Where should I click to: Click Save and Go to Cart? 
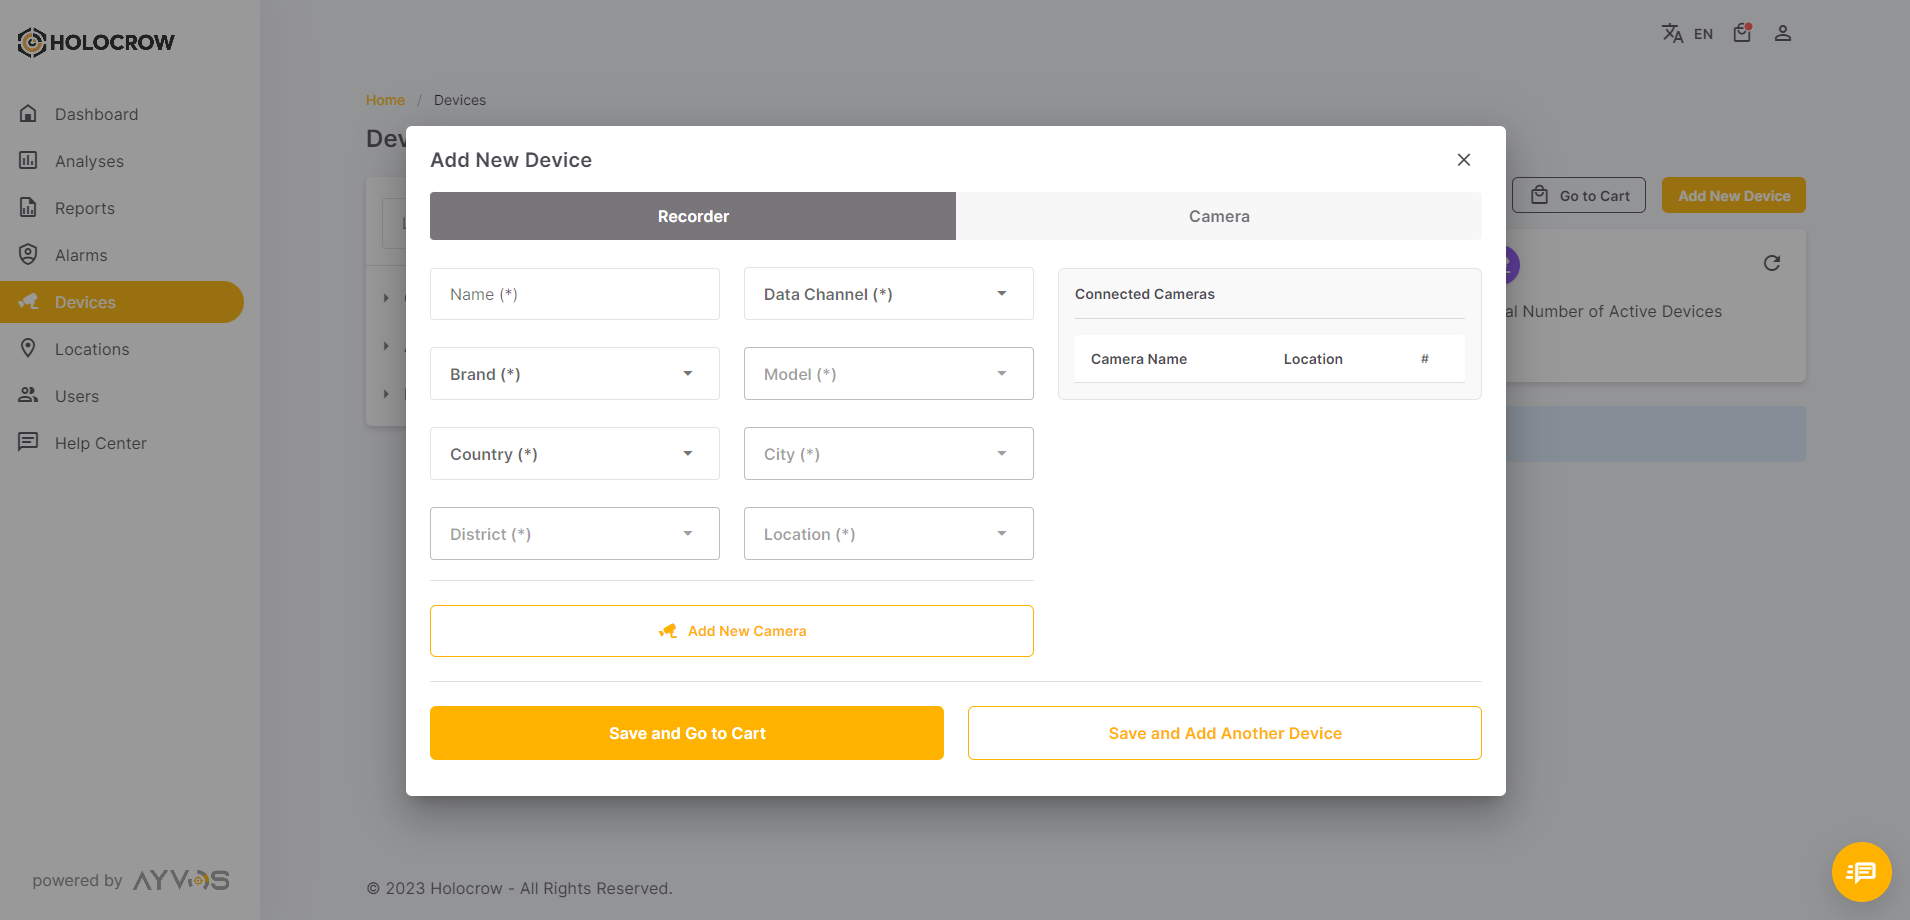pyautogui.click(x=686, y=733)
